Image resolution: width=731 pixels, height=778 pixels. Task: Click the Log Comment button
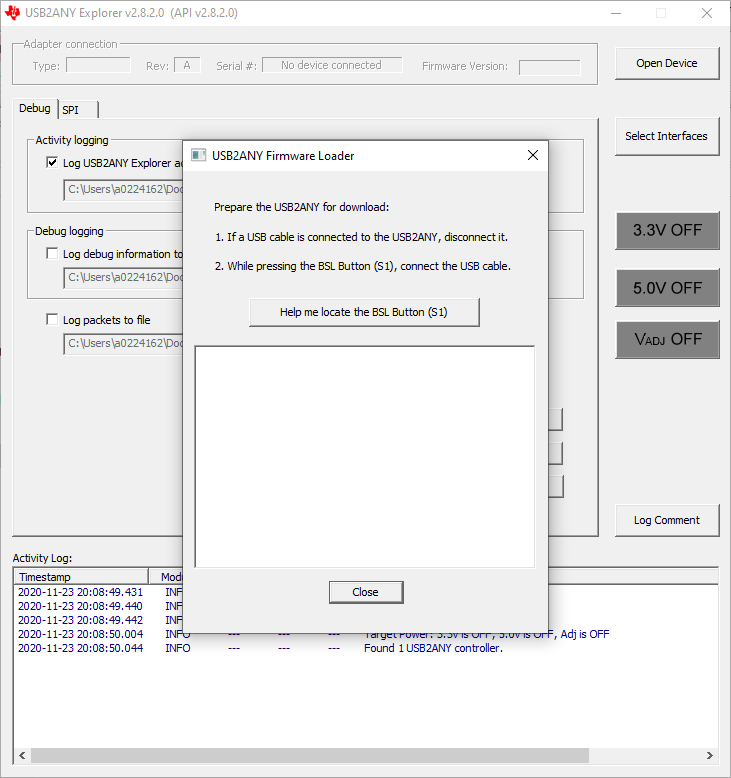click(666, 520)
